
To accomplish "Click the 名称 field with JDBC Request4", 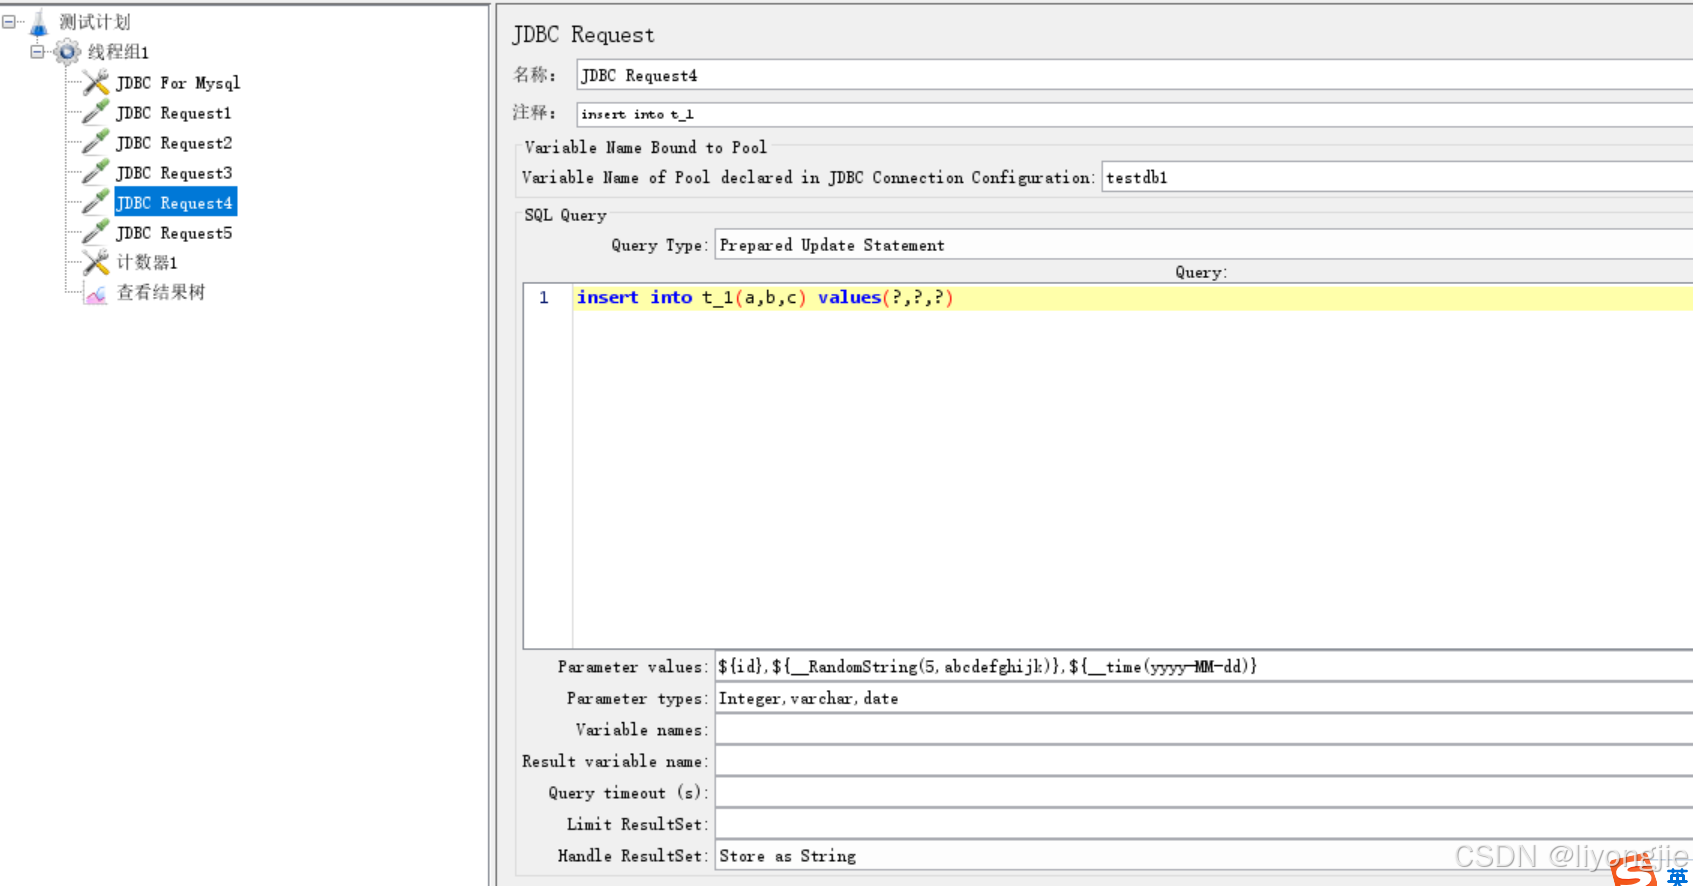I will [x=1134, y=75].
